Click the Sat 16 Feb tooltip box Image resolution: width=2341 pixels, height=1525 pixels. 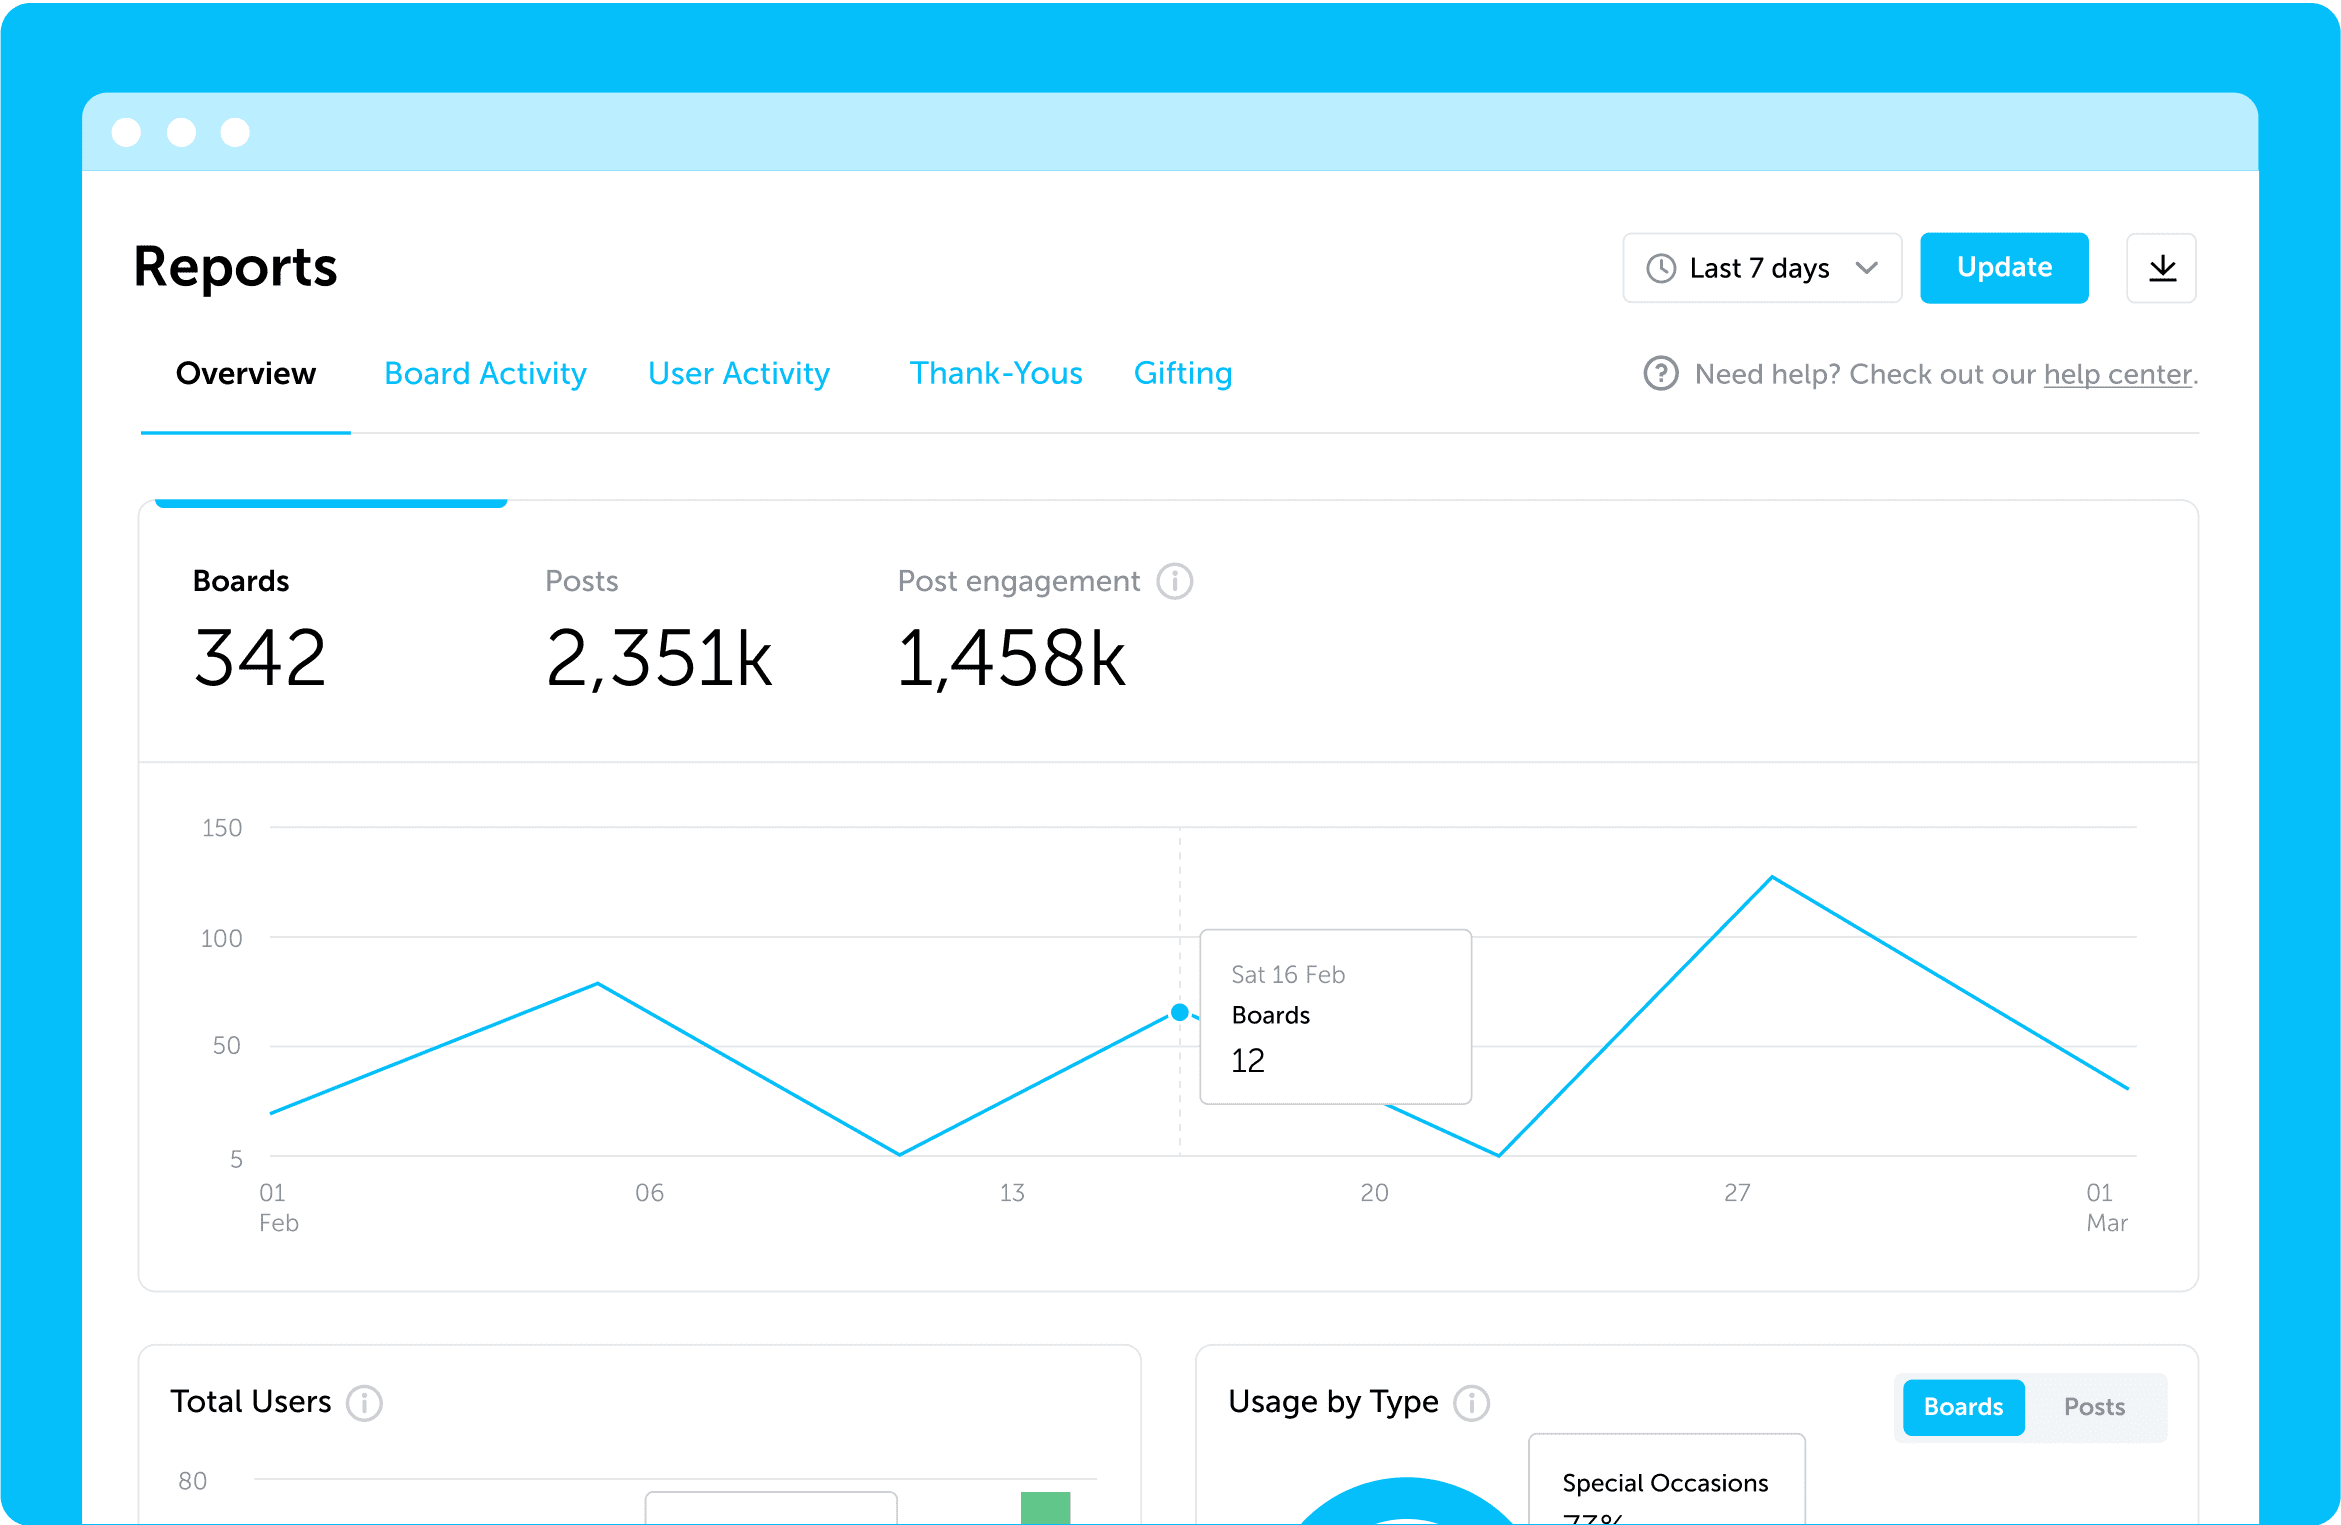click(x=1335, y=1016)
